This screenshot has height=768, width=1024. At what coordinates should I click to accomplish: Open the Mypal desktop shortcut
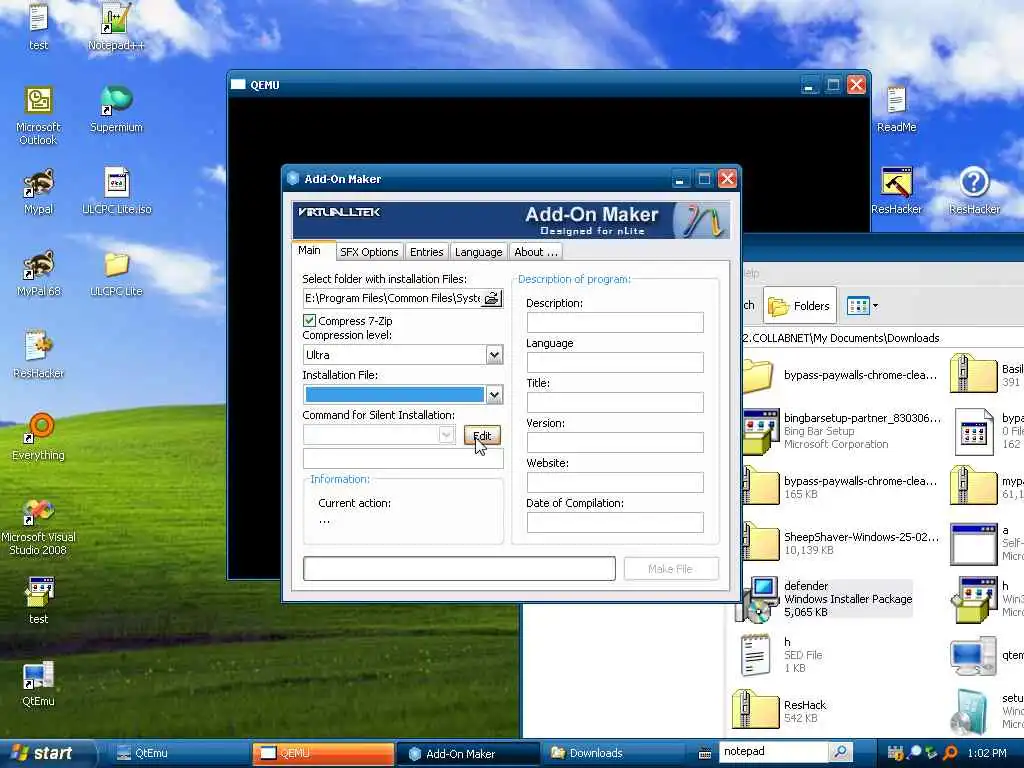pos(39,191)
